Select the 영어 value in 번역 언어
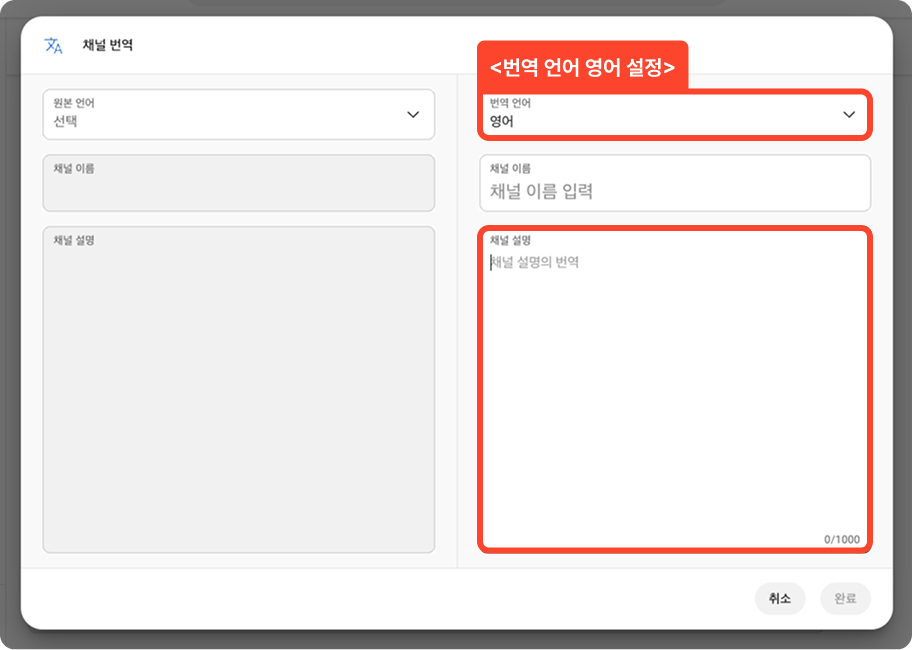 point(501,121)
